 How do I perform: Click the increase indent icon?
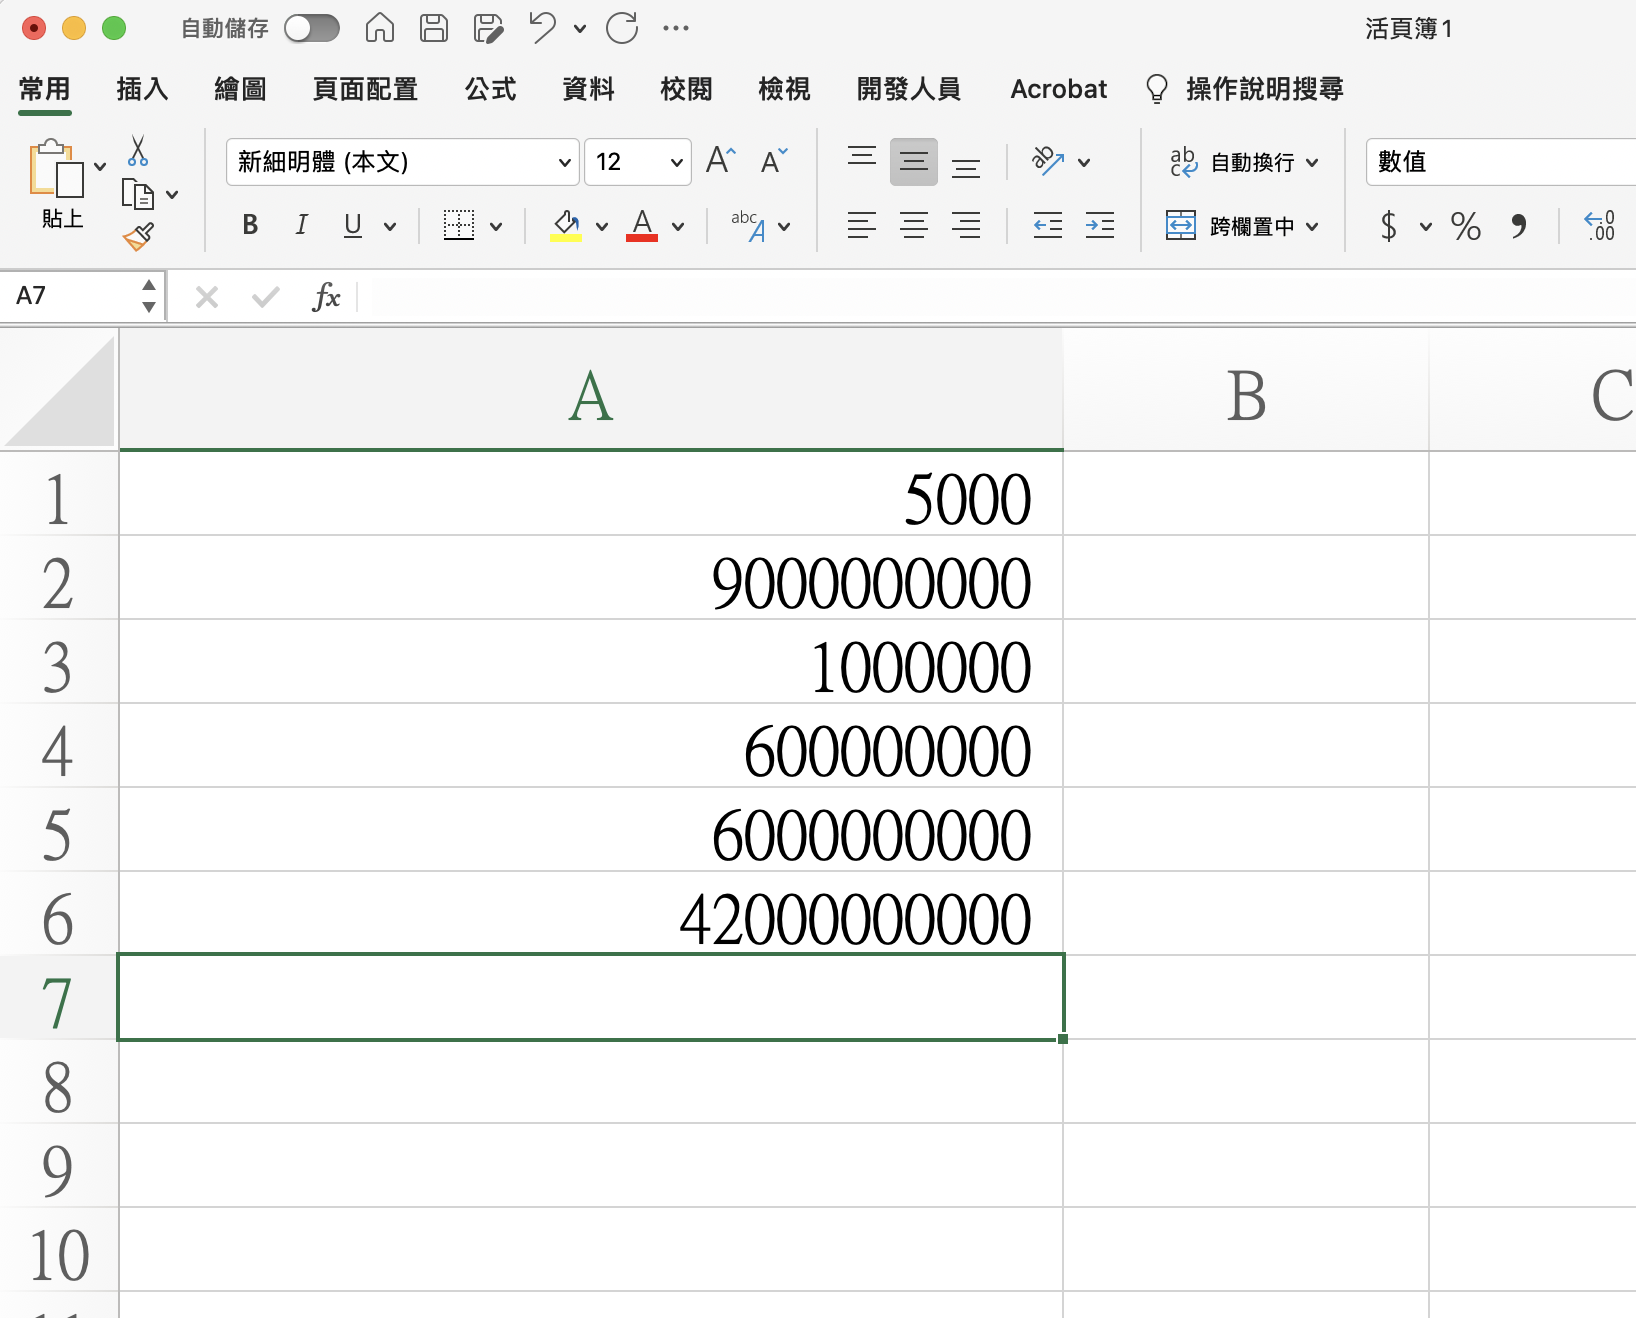tap(1099, 226)
